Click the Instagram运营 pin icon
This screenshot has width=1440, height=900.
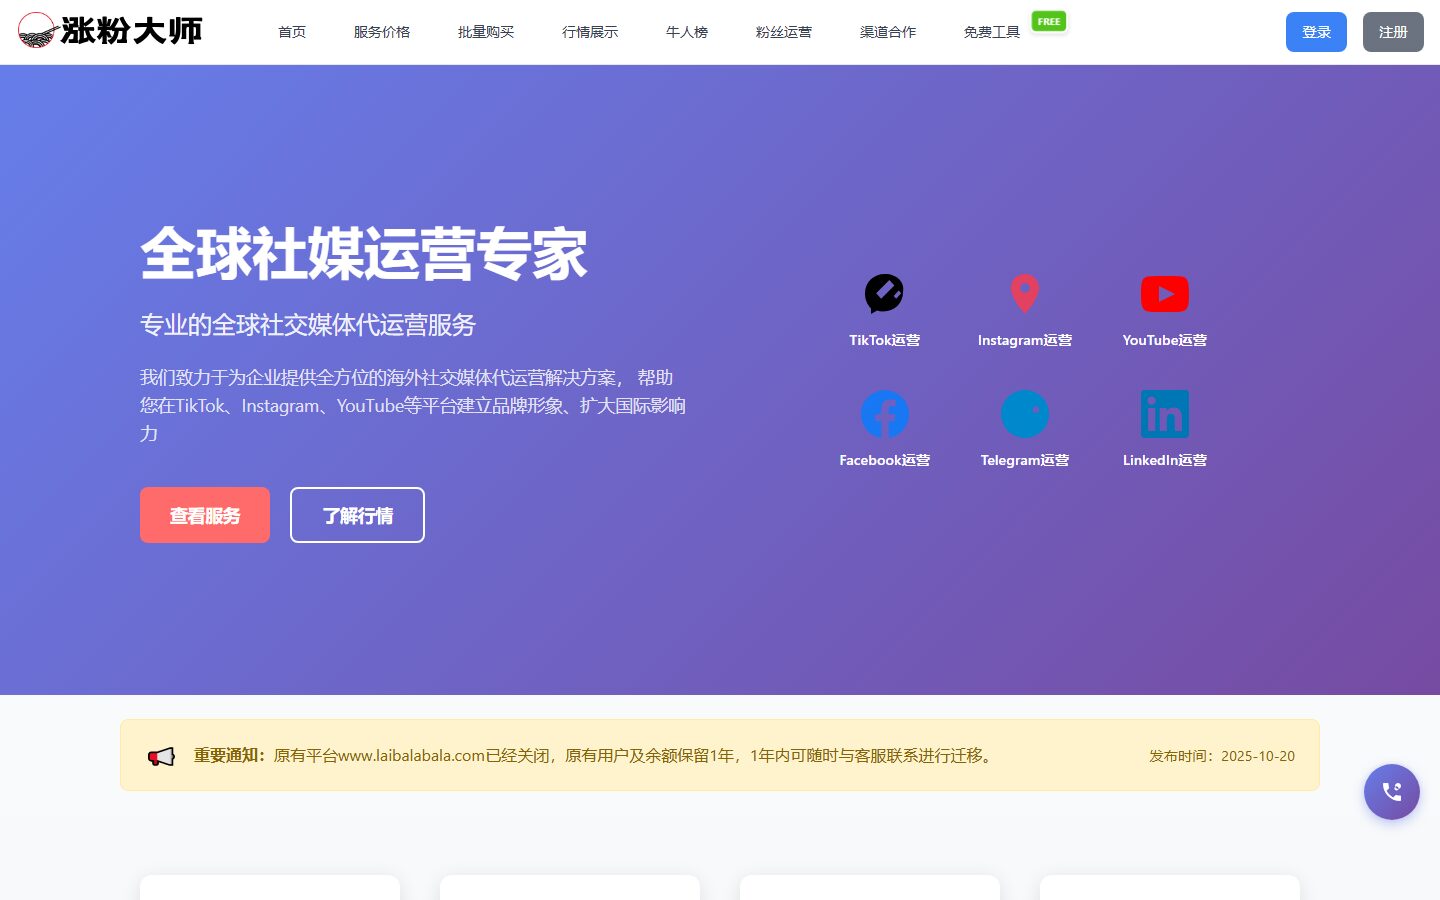click(x=1024, y=294)
